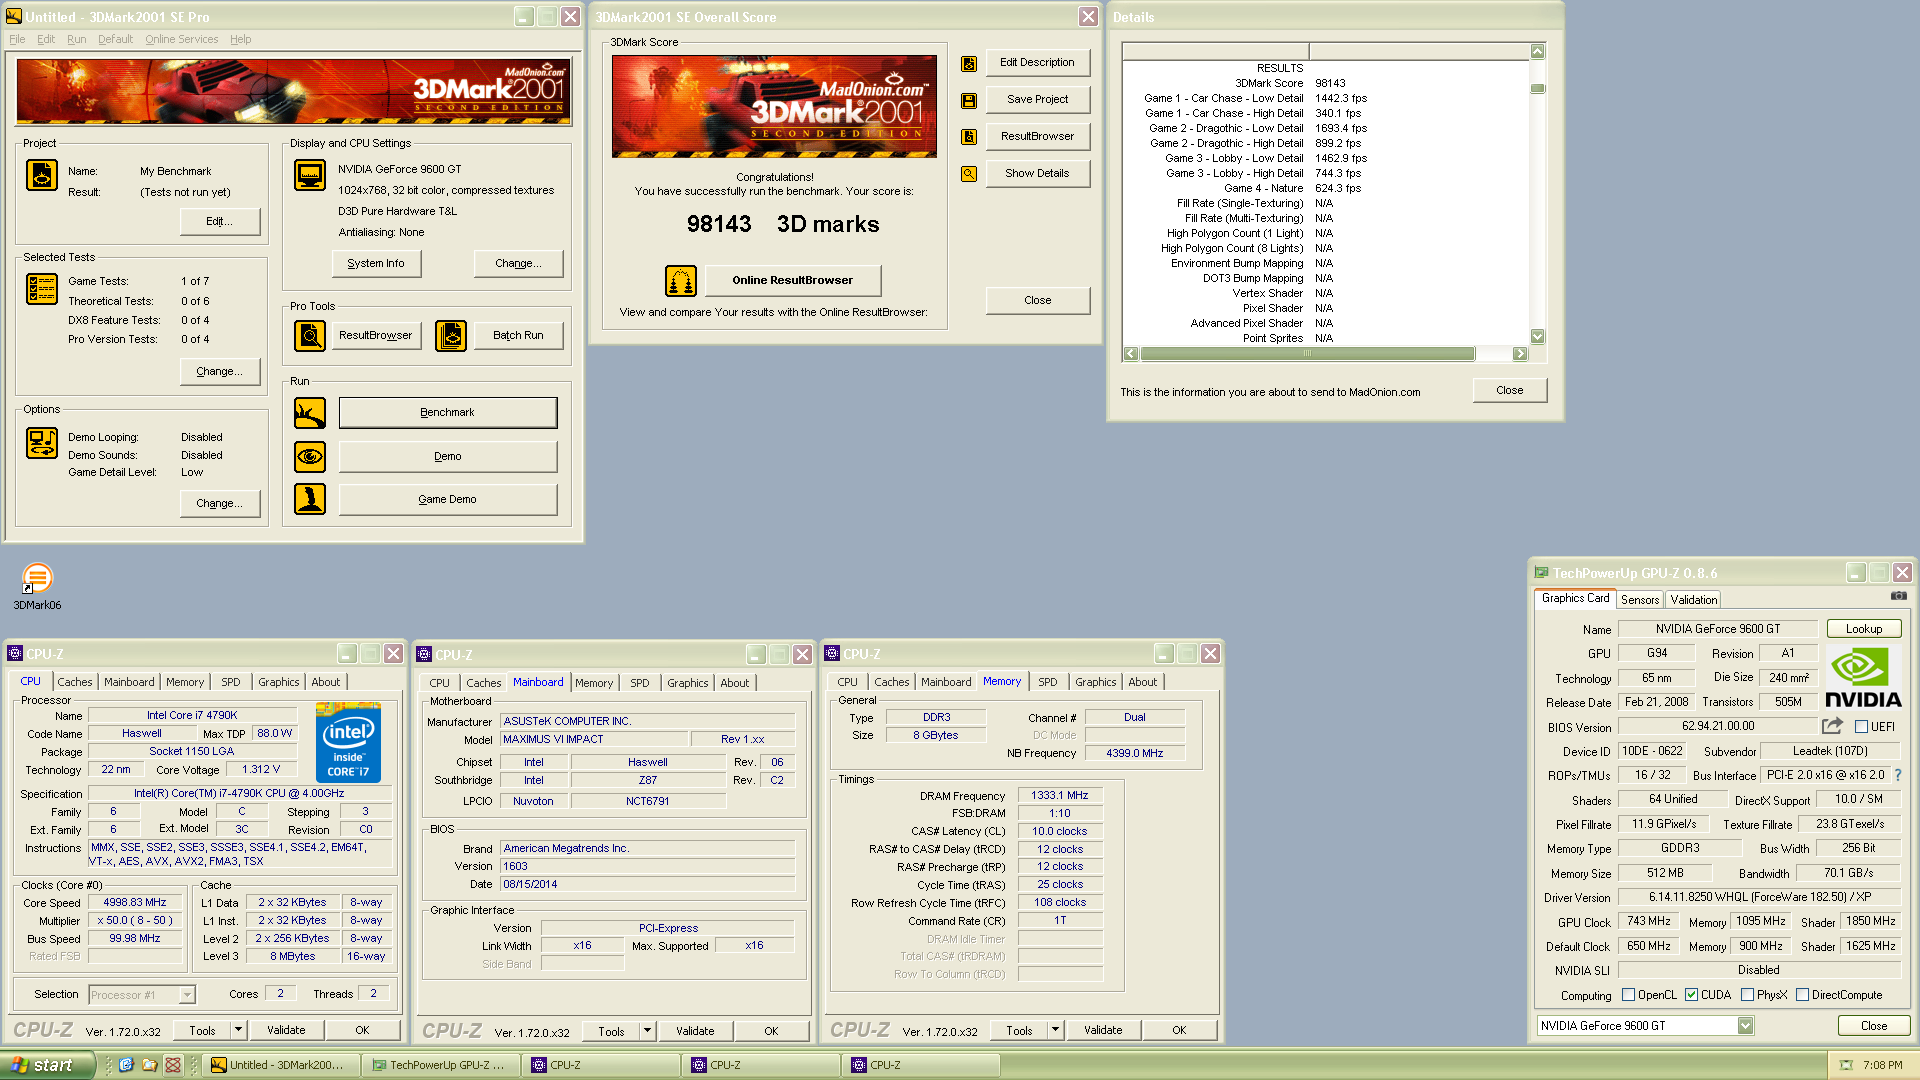The image size is (1920, 1080).
Task: Click the Details list scroll down arrow
Action: click(x=1538, y=337)
